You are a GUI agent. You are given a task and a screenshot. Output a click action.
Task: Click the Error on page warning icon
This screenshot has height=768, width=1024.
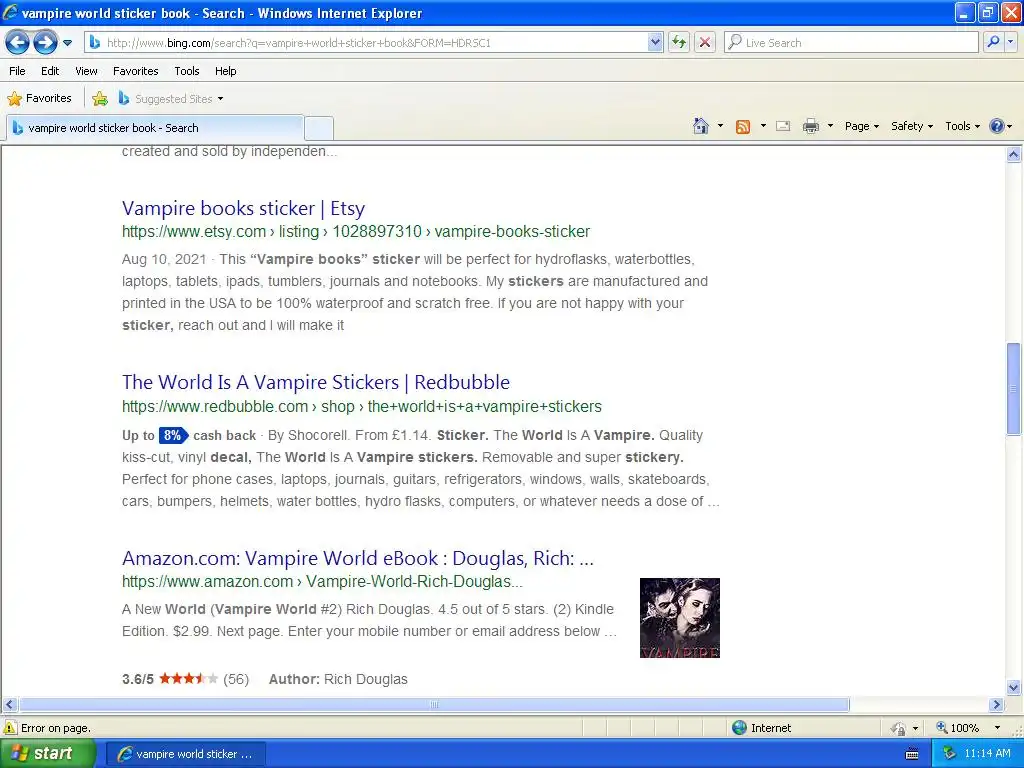coord(10,728)
